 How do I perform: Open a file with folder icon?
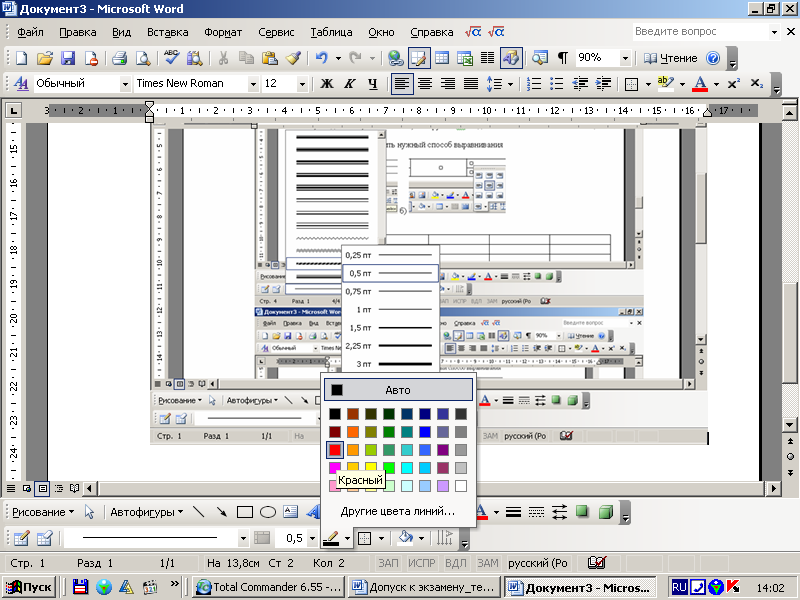tap(45, 58)
